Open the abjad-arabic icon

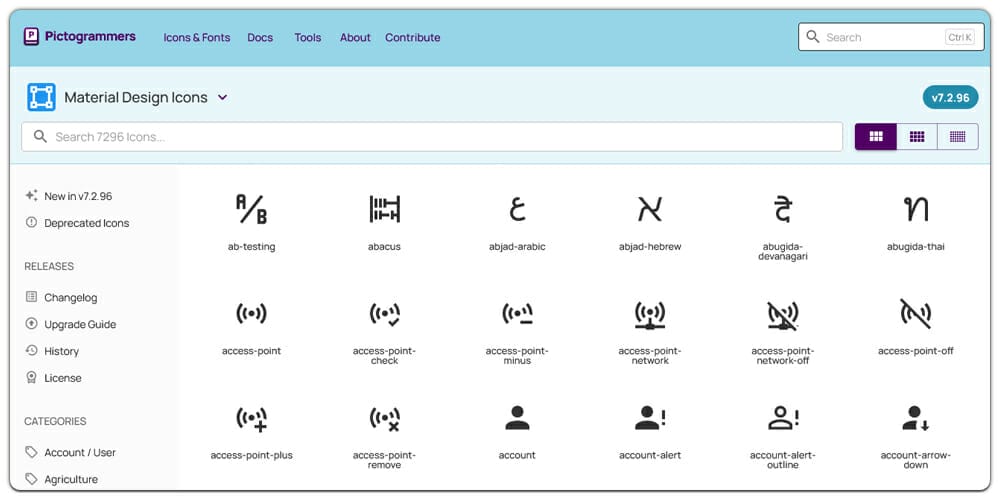(517, 209)
